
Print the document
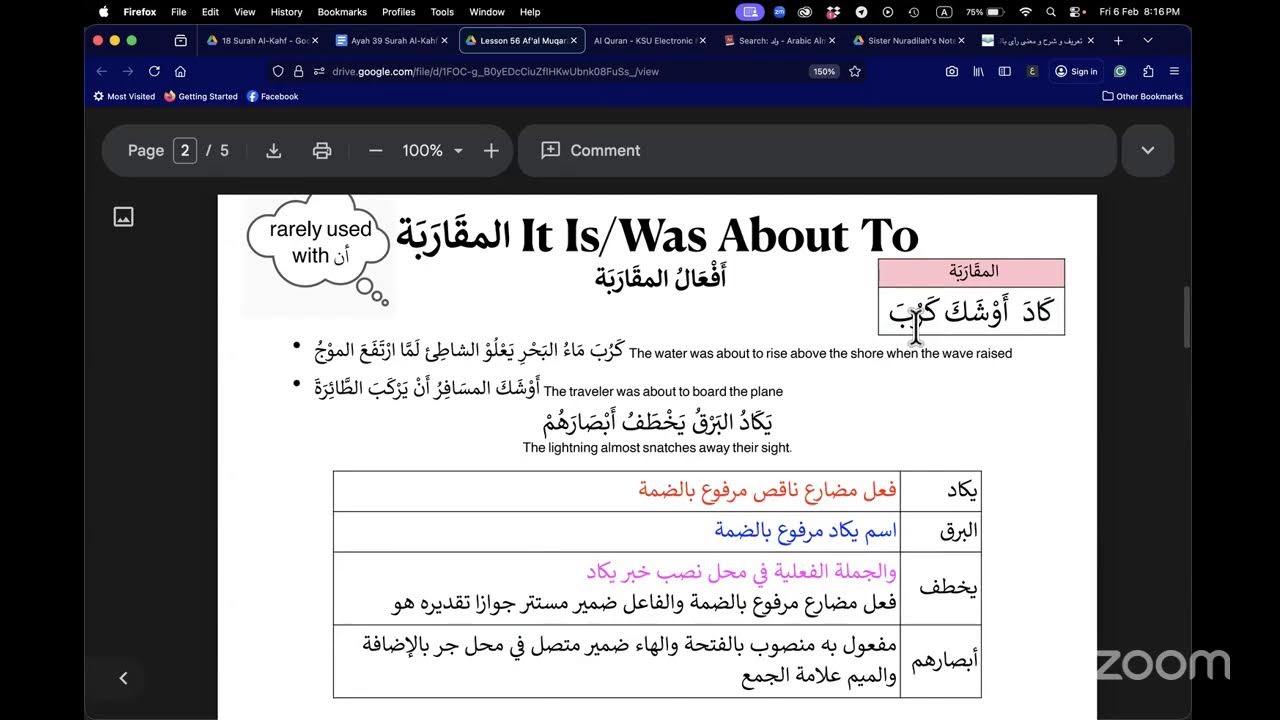tap(322, 150)
